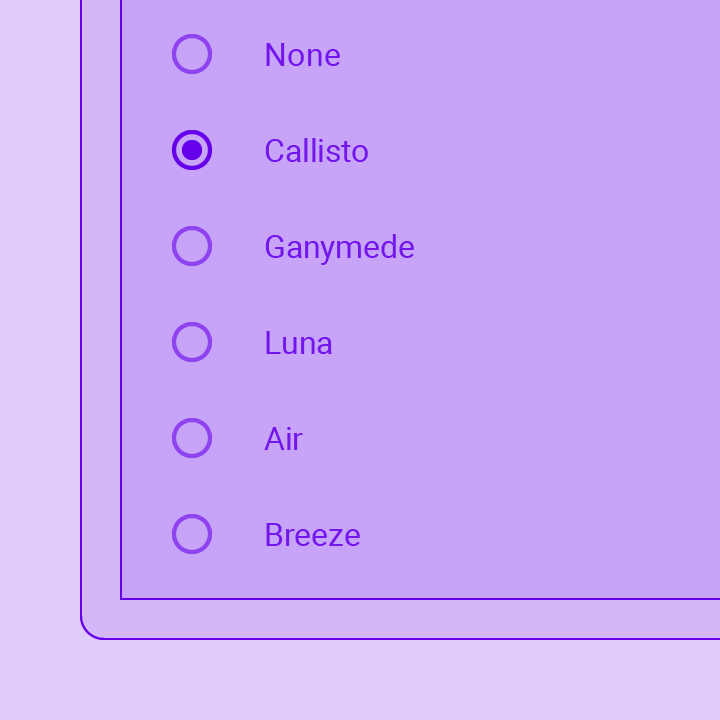The width and height of the screenshot is (720, 720).
Task: Click the outer card margin around the list
Action: point(101,321)
